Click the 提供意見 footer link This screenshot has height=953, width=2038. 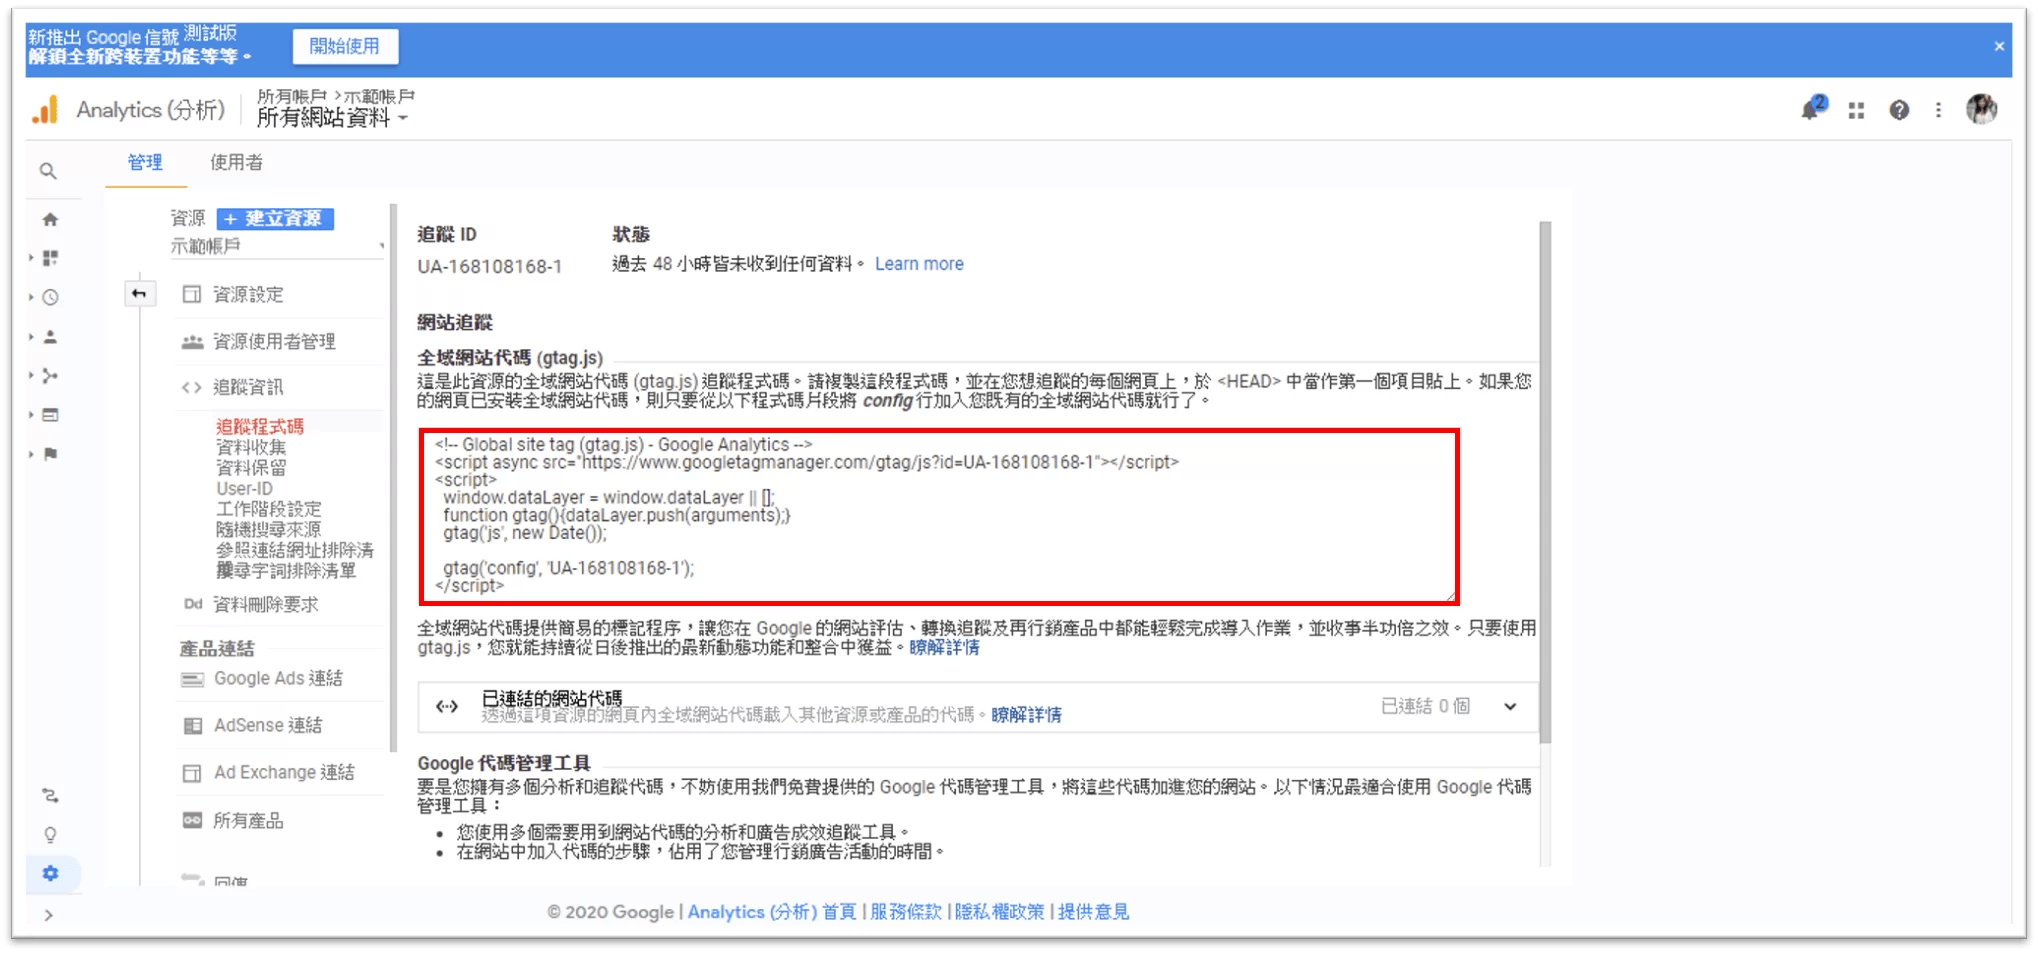pyautogui.click(x=1094, y=912)
